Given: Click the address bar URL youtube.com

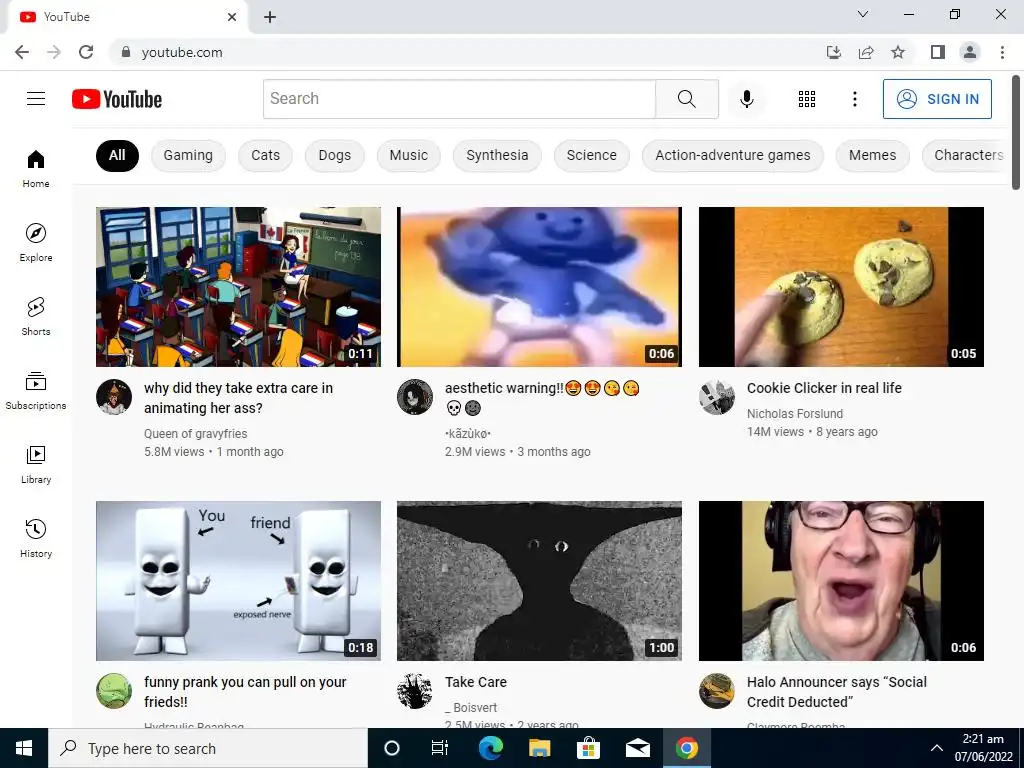Looking at the screenshot, I should pos(182,52).
